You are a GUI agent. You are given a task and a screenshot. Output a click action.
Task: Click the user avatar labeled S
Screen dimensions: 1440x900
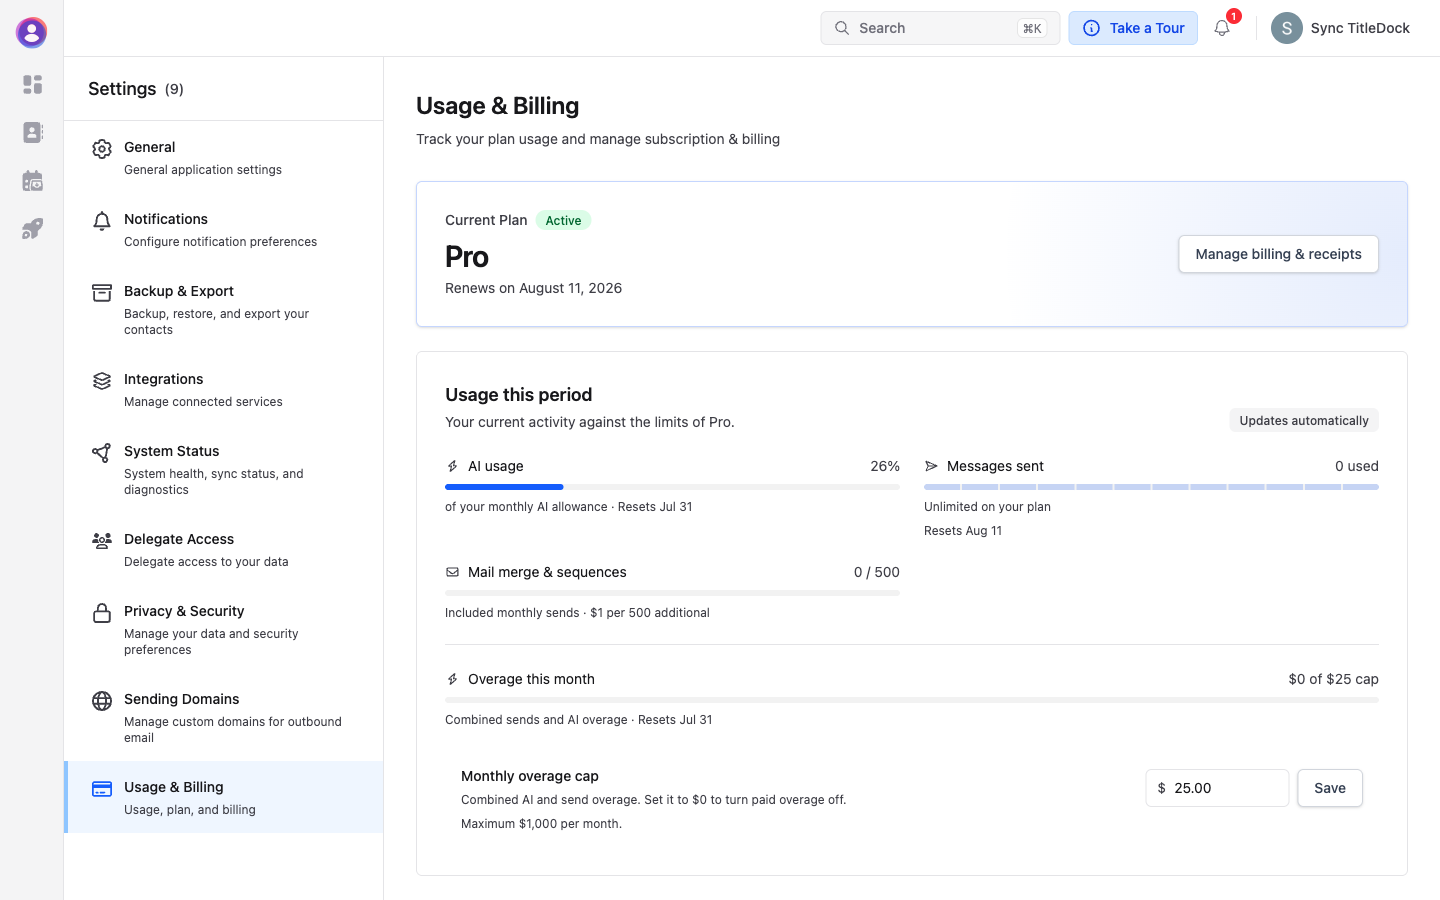(1287, 28)
